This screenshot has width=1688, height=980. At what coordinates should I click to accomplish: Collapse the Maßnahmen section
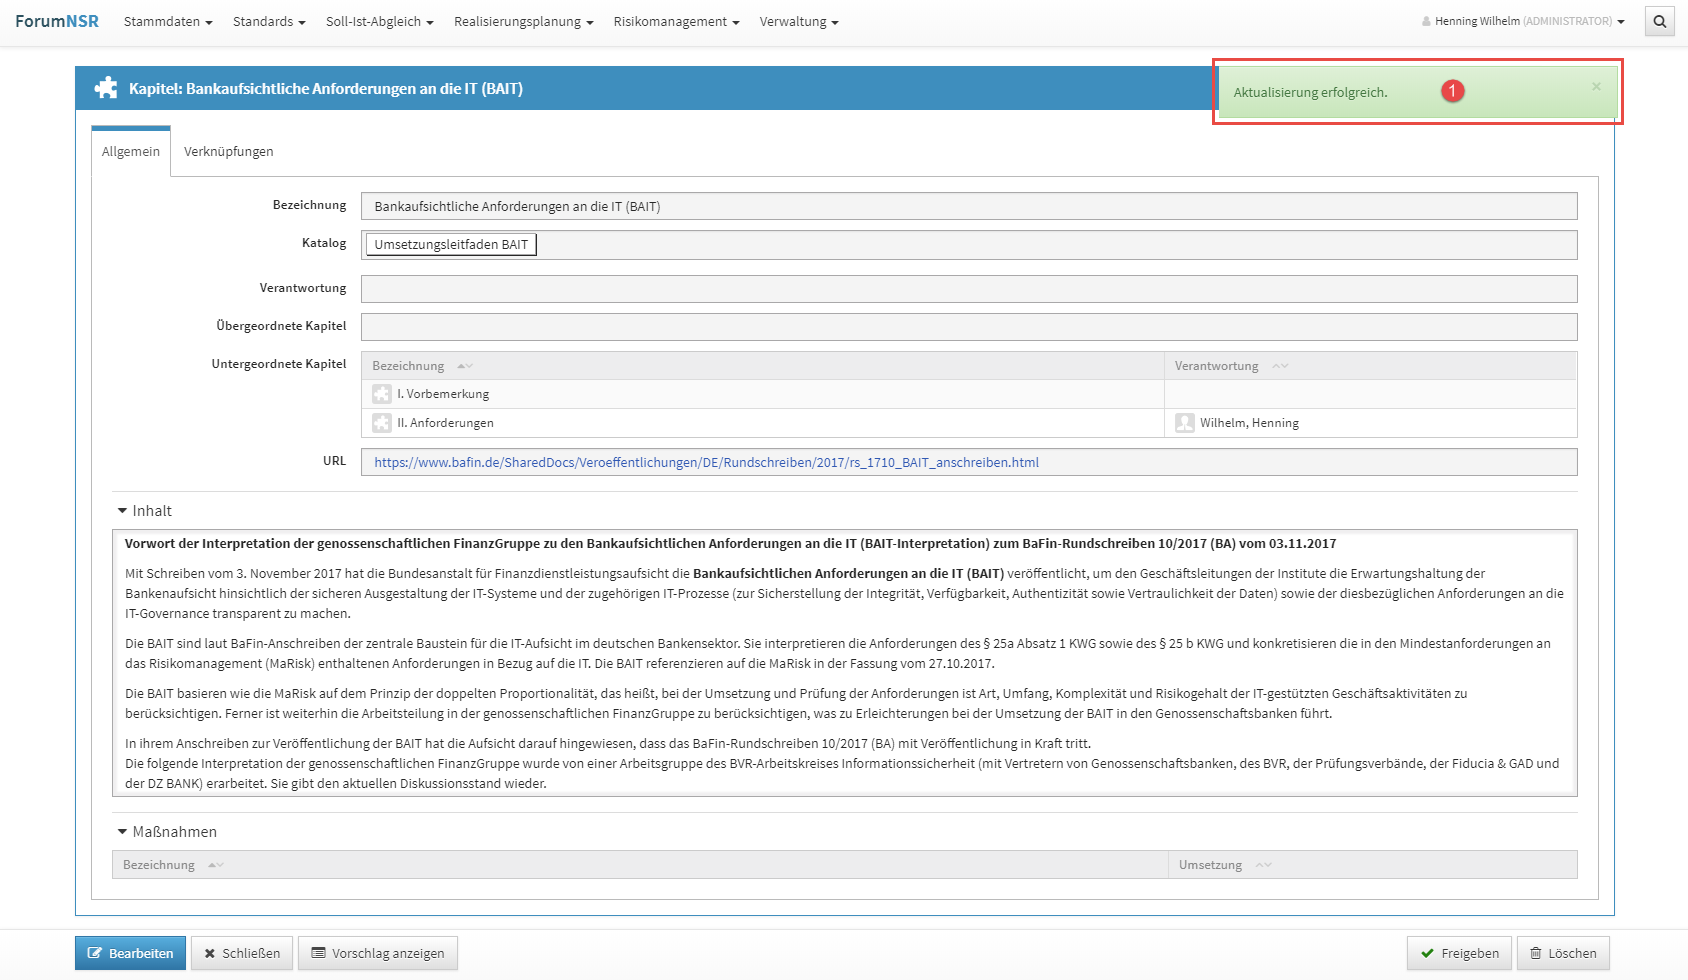[166, 832]
